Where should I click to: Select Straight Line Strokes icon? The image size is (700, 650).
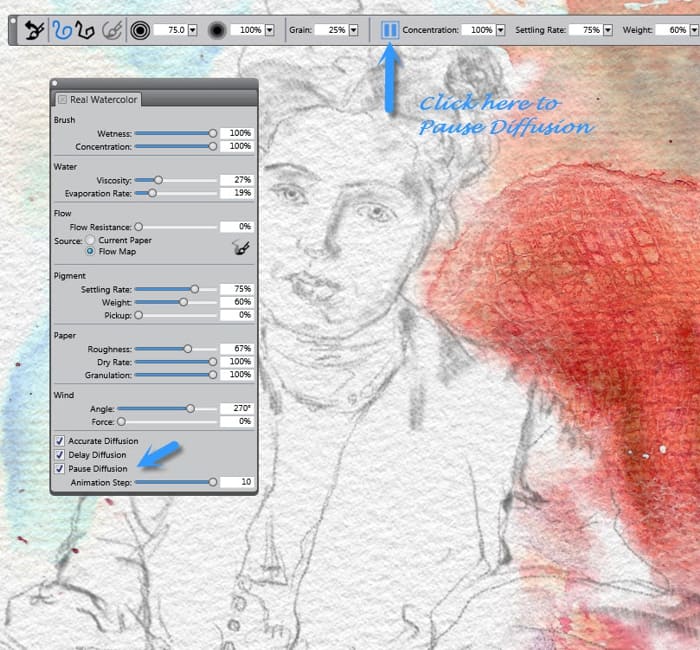tap(85, 30)
